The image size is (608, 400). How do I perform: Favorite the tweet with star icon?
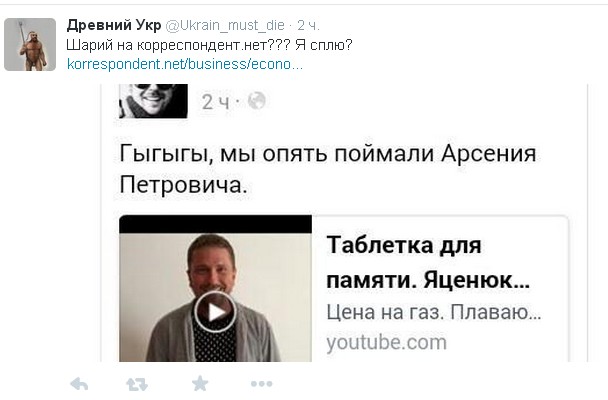200,384
